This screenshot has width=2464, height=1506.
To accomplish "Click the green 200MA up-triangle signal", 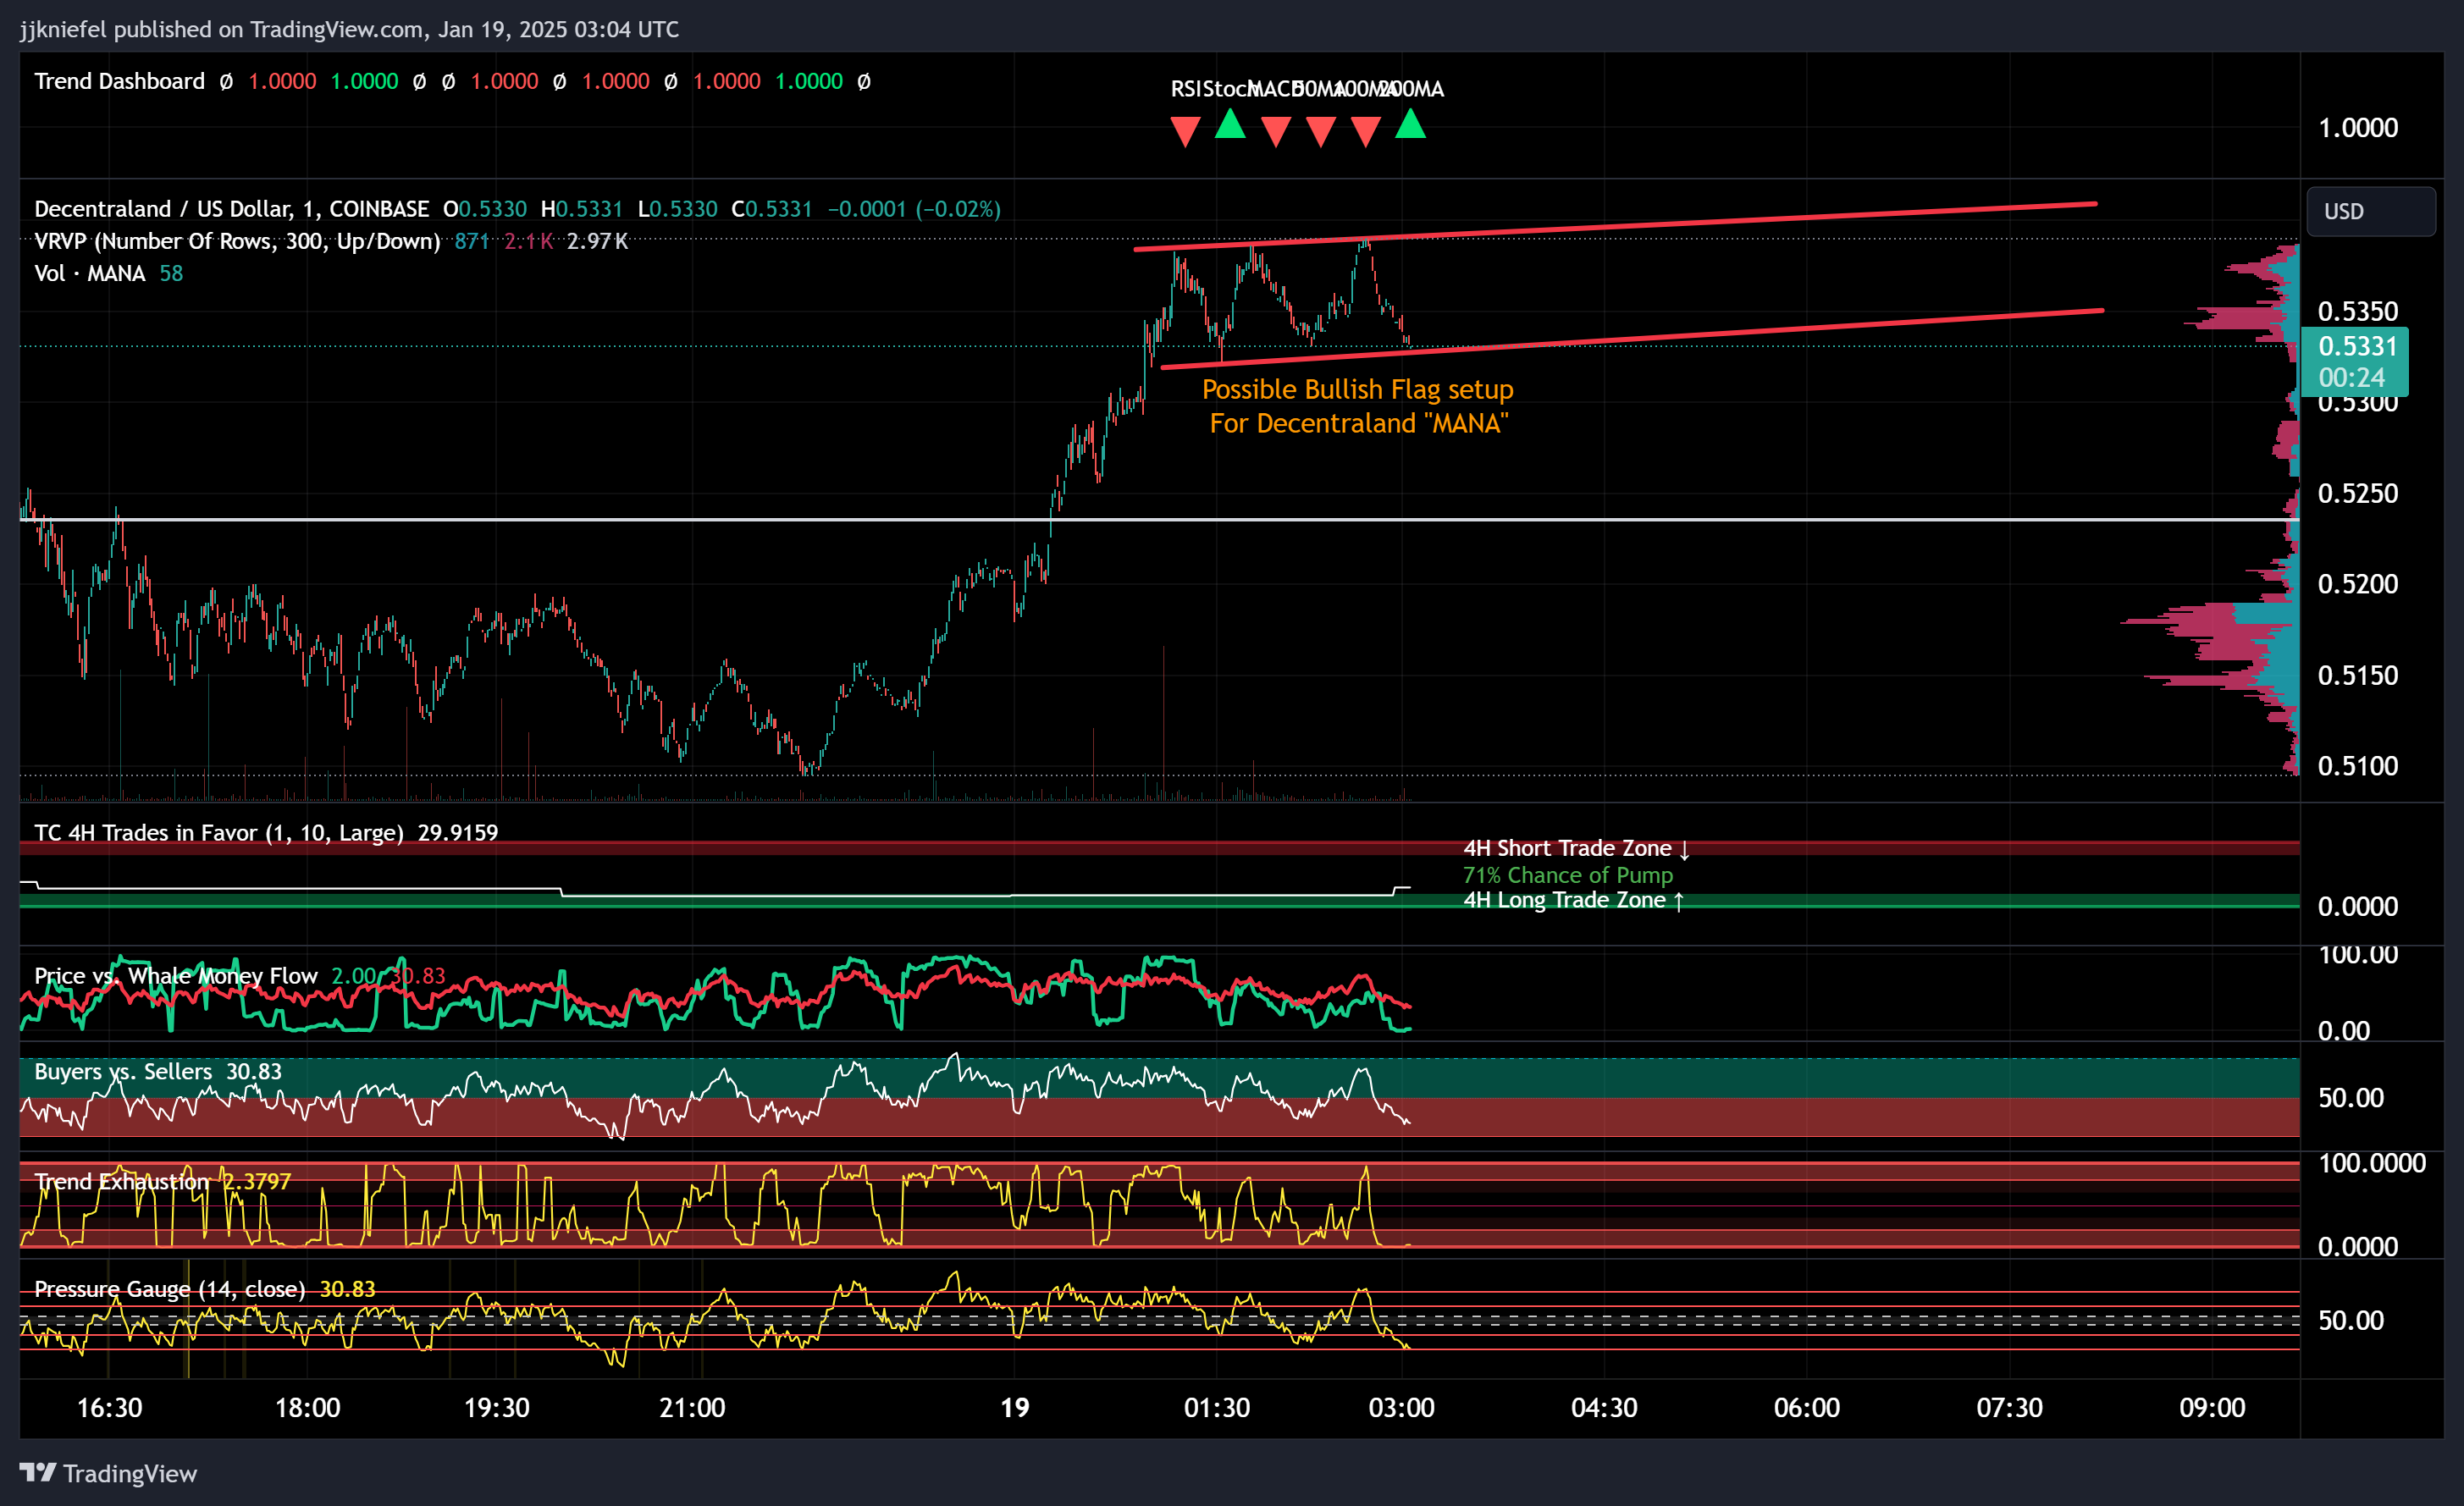I will pyautogui.click(x=1410, y=124).
